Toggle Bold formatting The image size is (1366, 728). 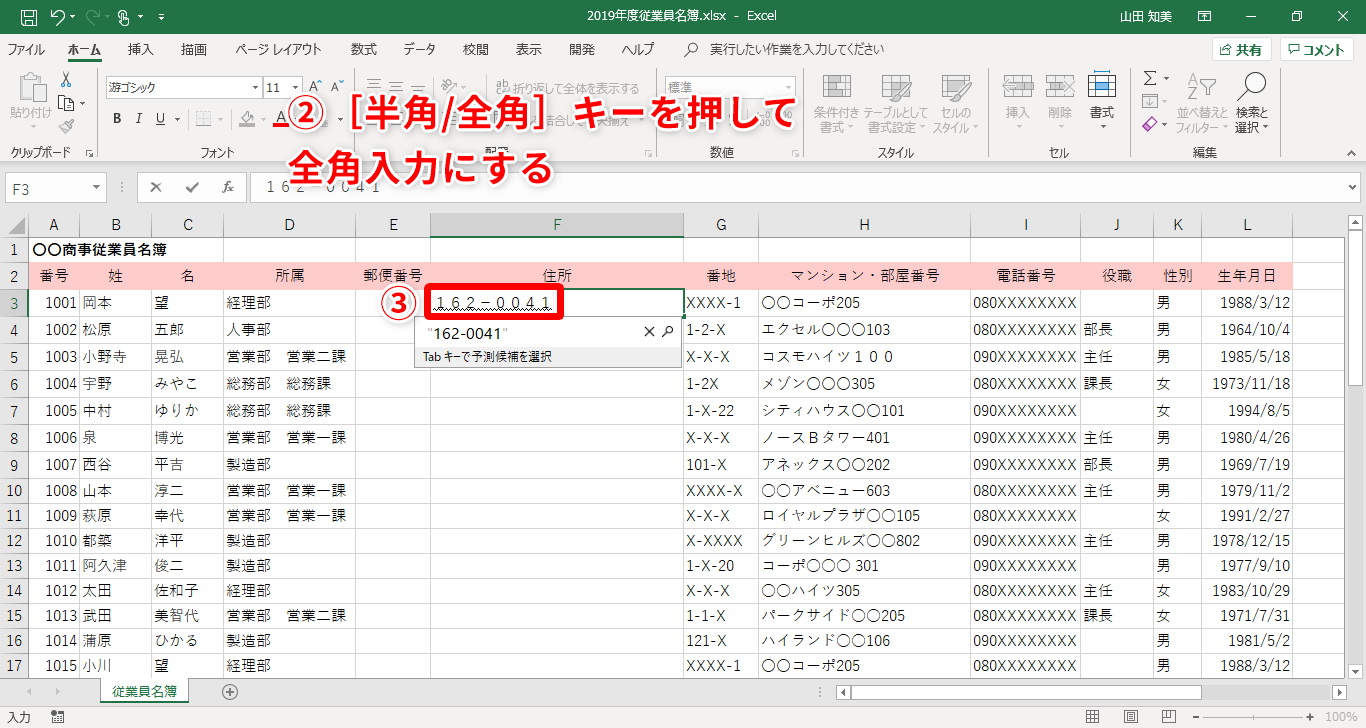click(117, 119)
